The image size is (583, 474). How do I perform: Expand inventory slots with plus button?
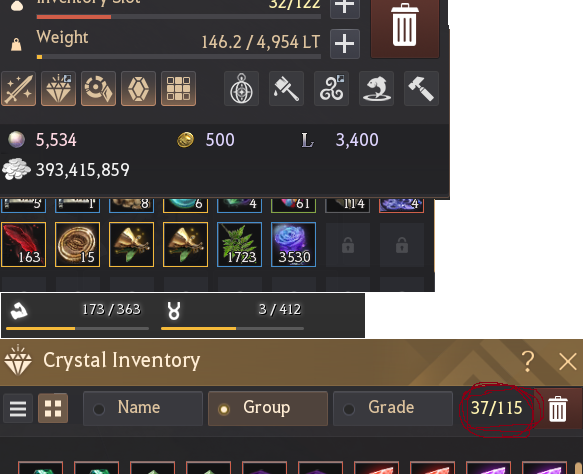(345, 7)
